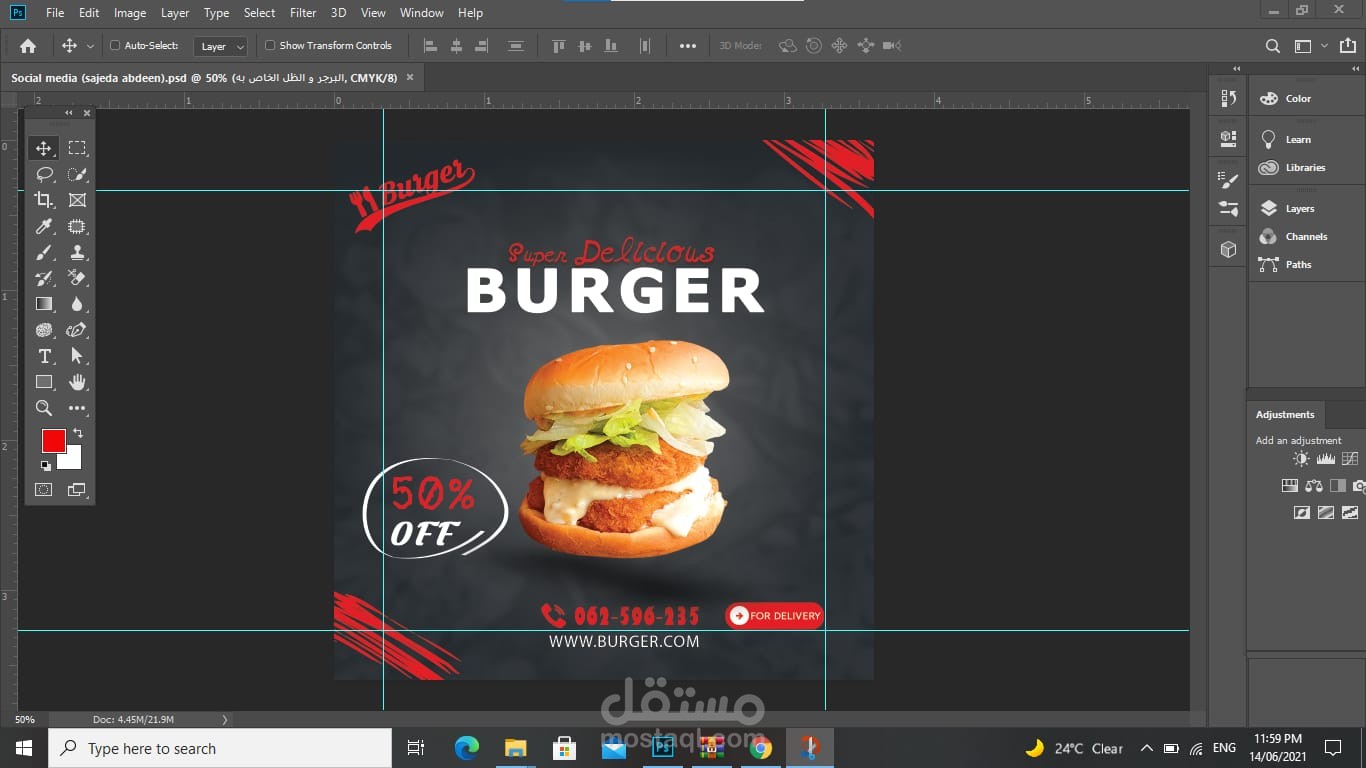1366x768 pixels.
Task: Open Google Chrome from the taskbar
Action: [760, 748]
